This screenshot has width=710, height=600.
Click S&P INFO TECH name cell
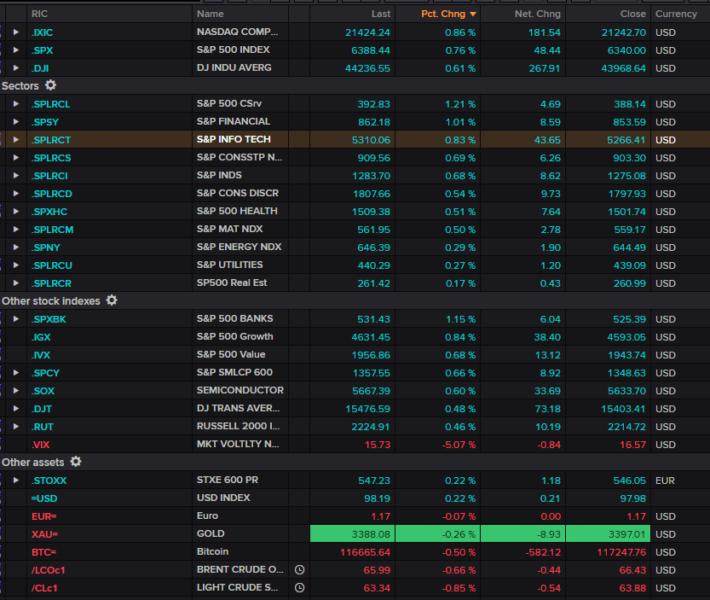234,139
